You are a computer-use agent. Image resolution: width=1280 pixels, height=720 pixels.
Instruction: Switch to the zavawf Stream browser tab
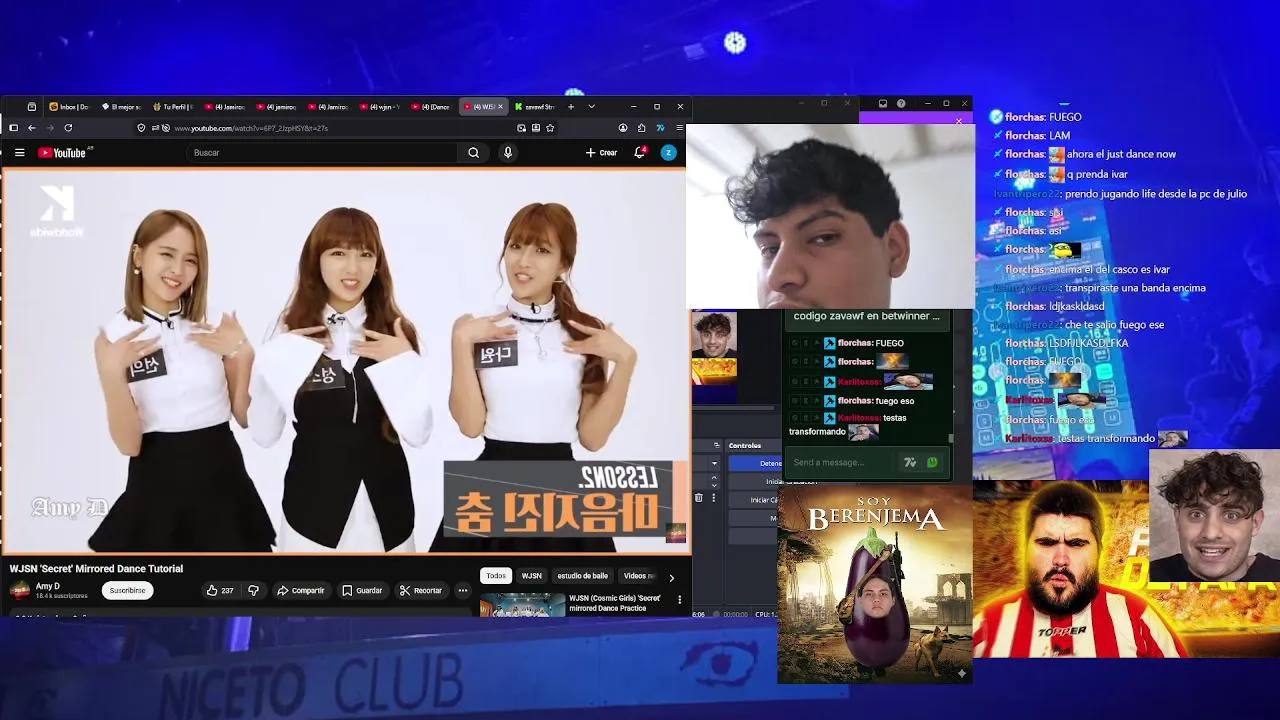tap(535, 107)
